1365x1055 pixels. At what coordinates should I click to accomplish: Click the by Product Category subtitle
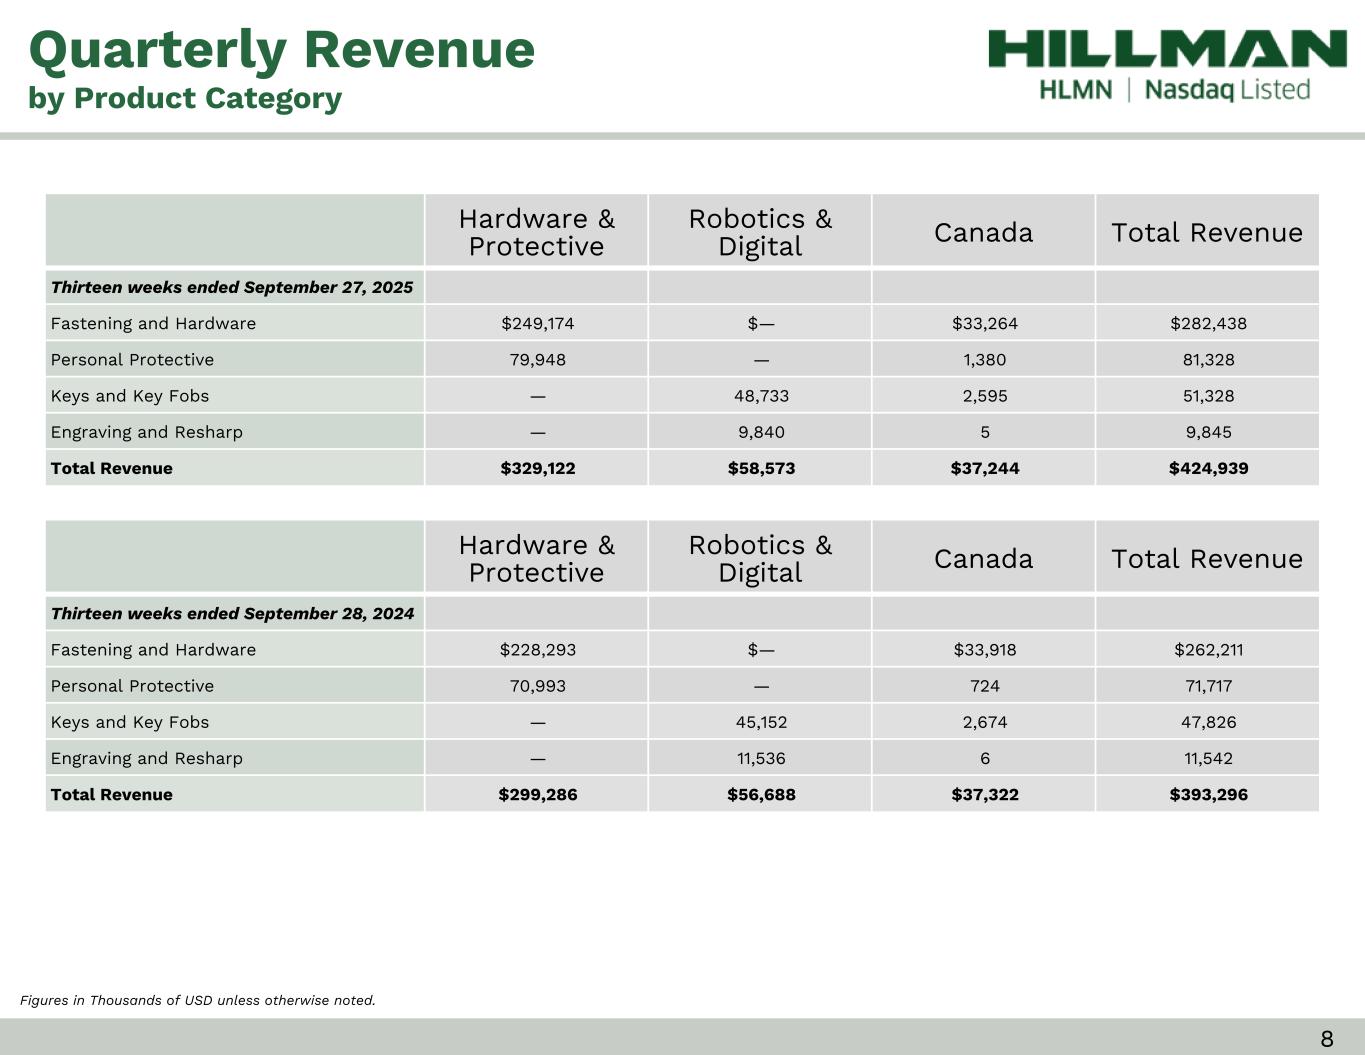185,98
